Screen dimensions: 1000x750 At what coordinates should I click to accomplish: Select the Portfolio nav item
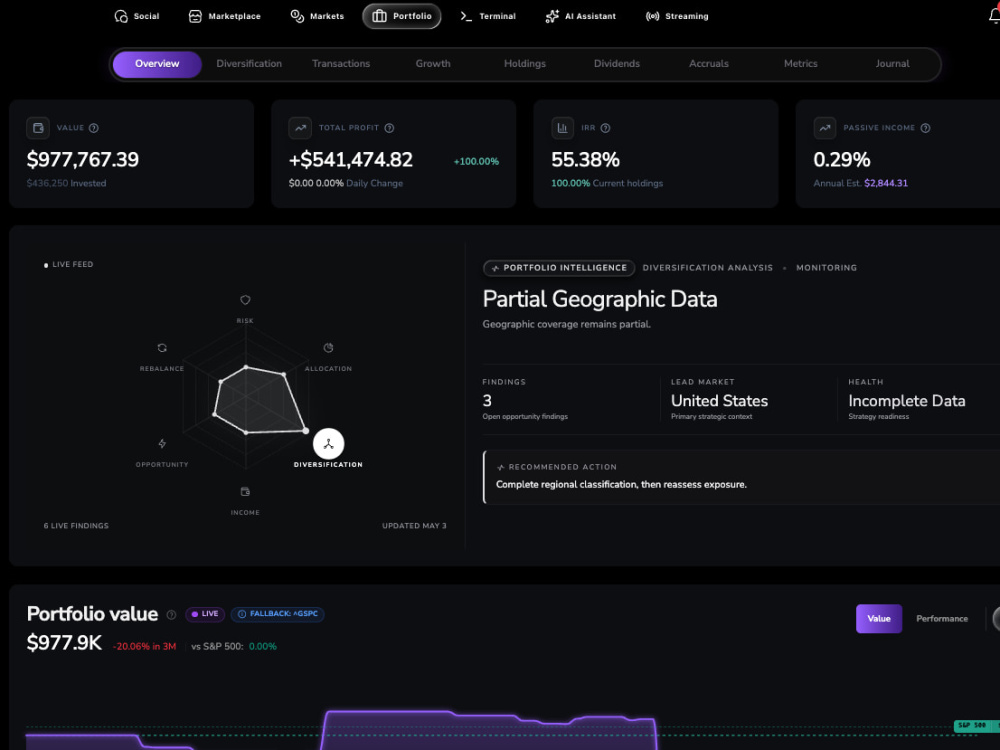tap(402, 17)
